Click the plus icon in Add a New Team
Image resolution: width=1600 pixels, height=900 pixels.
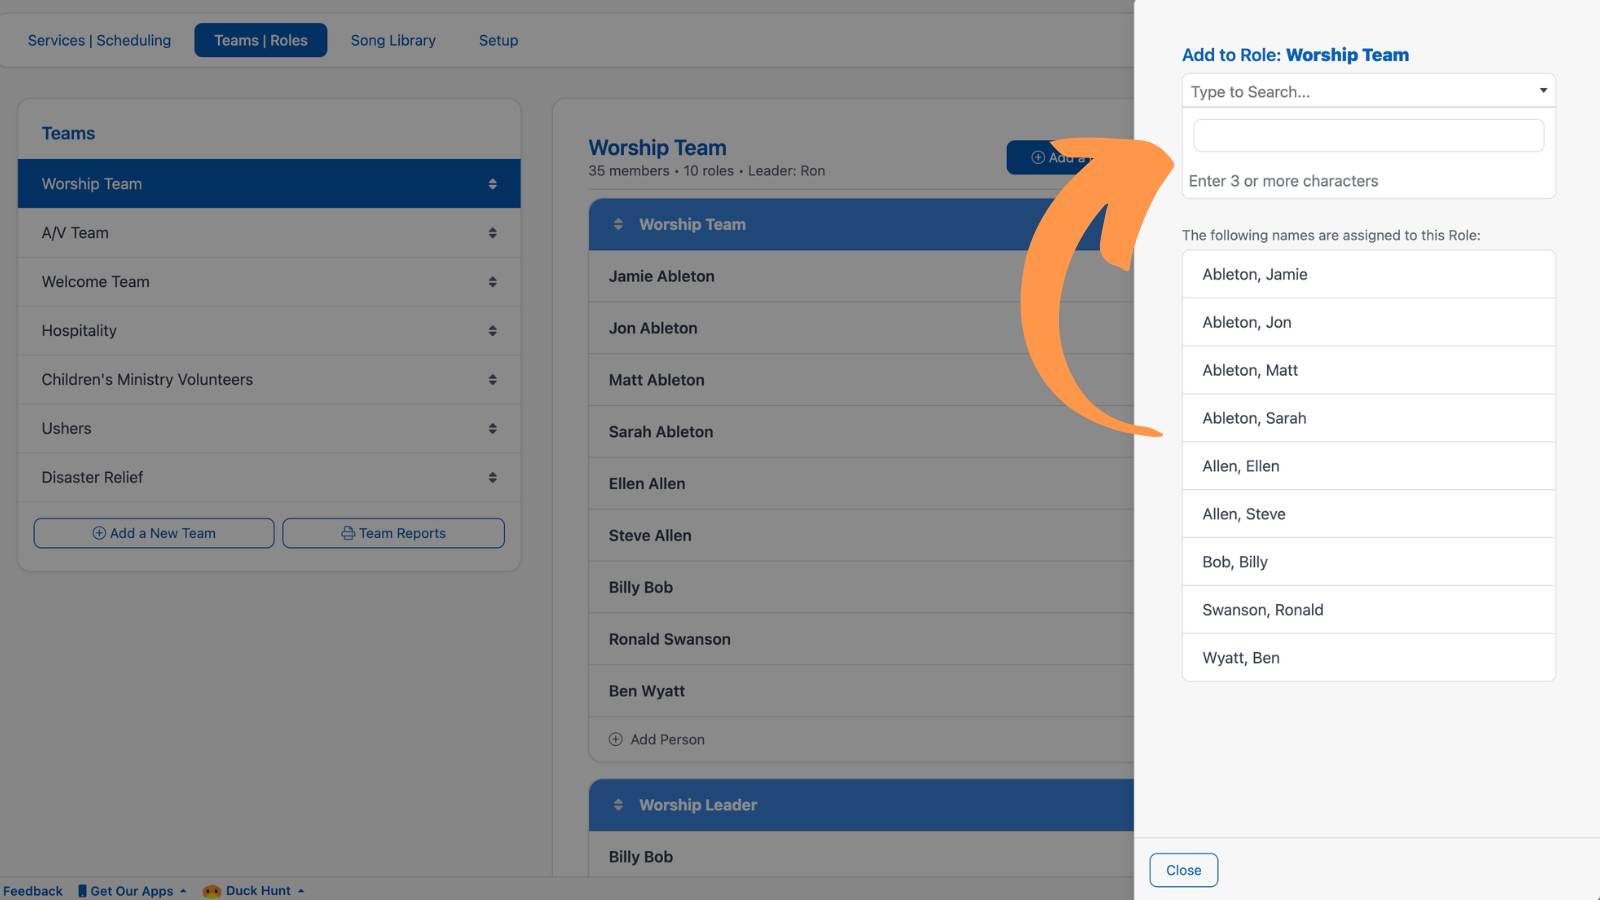(99, 533)
